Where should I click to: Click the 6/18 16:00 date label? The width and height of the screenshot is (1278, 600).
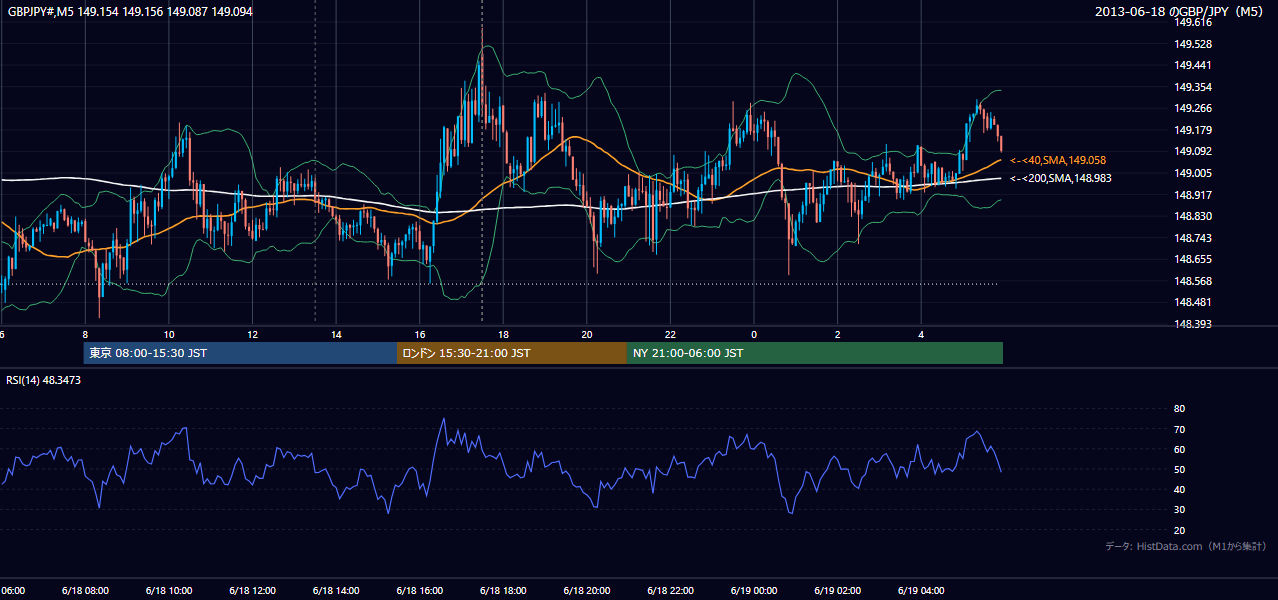[x=419, y=591]
